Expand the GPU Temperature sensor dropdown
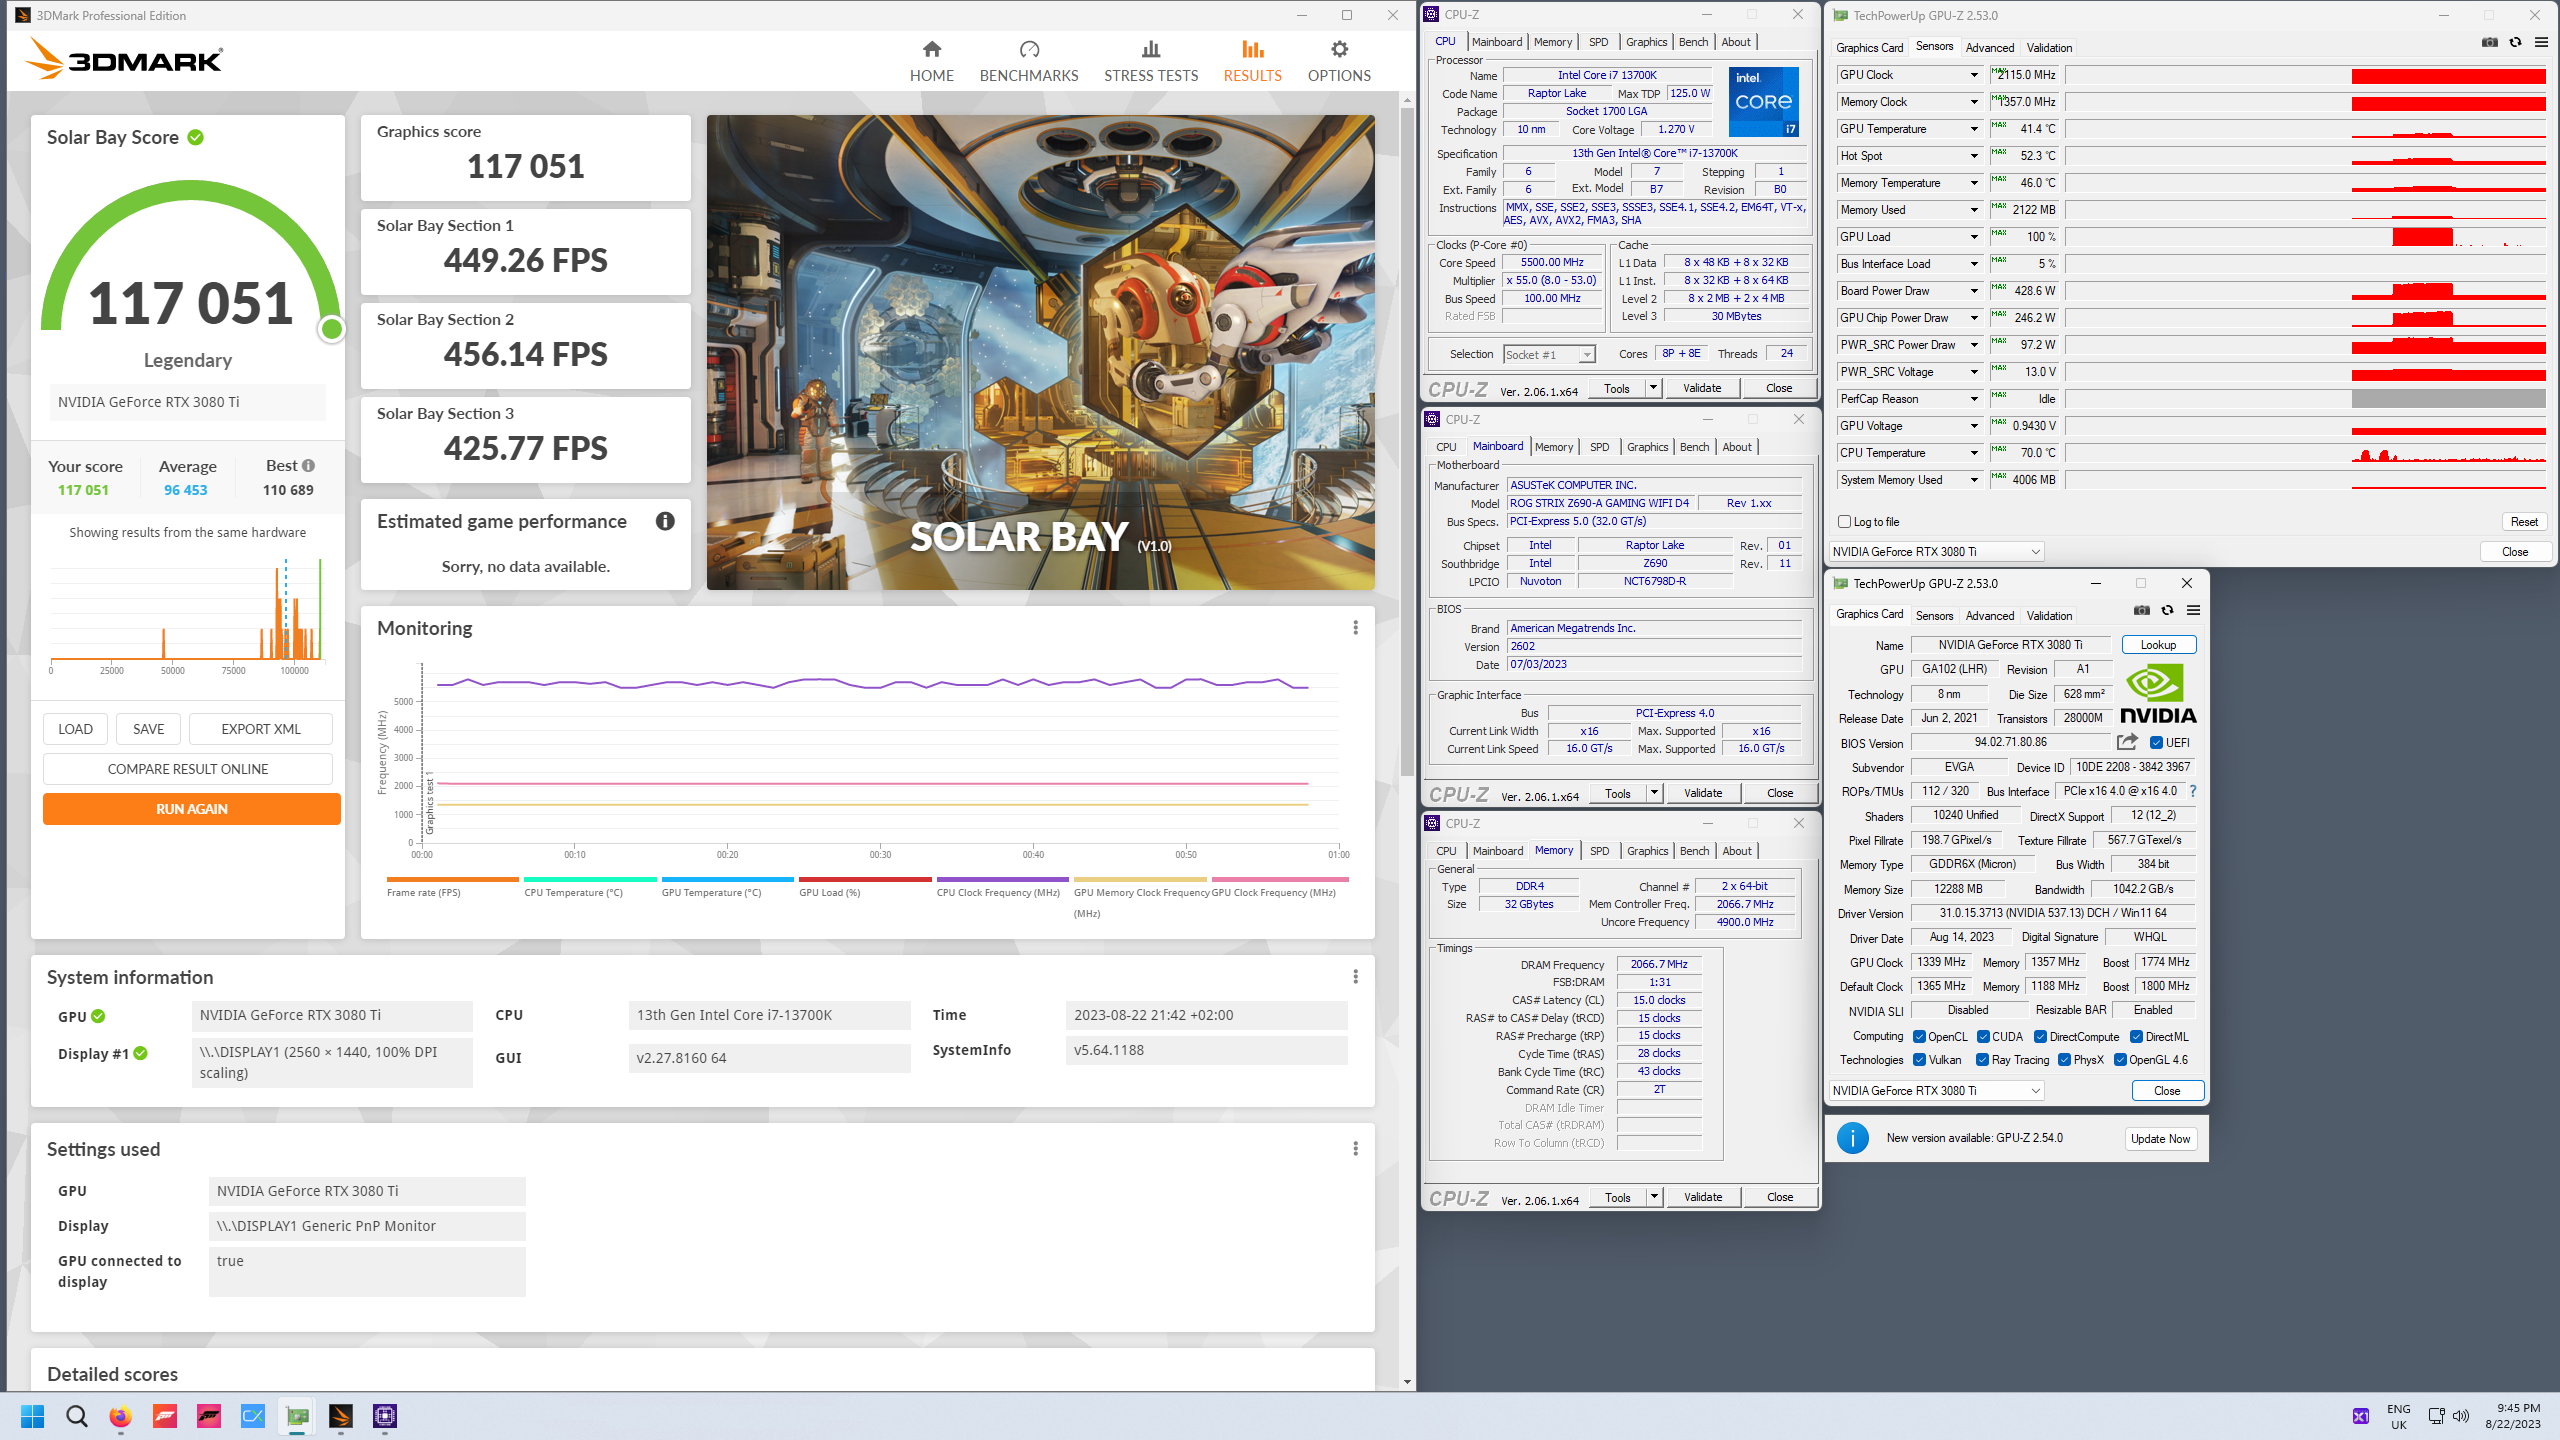Image resolution: width=2560 pixels, height=1440 pixels. (1974, 129)
